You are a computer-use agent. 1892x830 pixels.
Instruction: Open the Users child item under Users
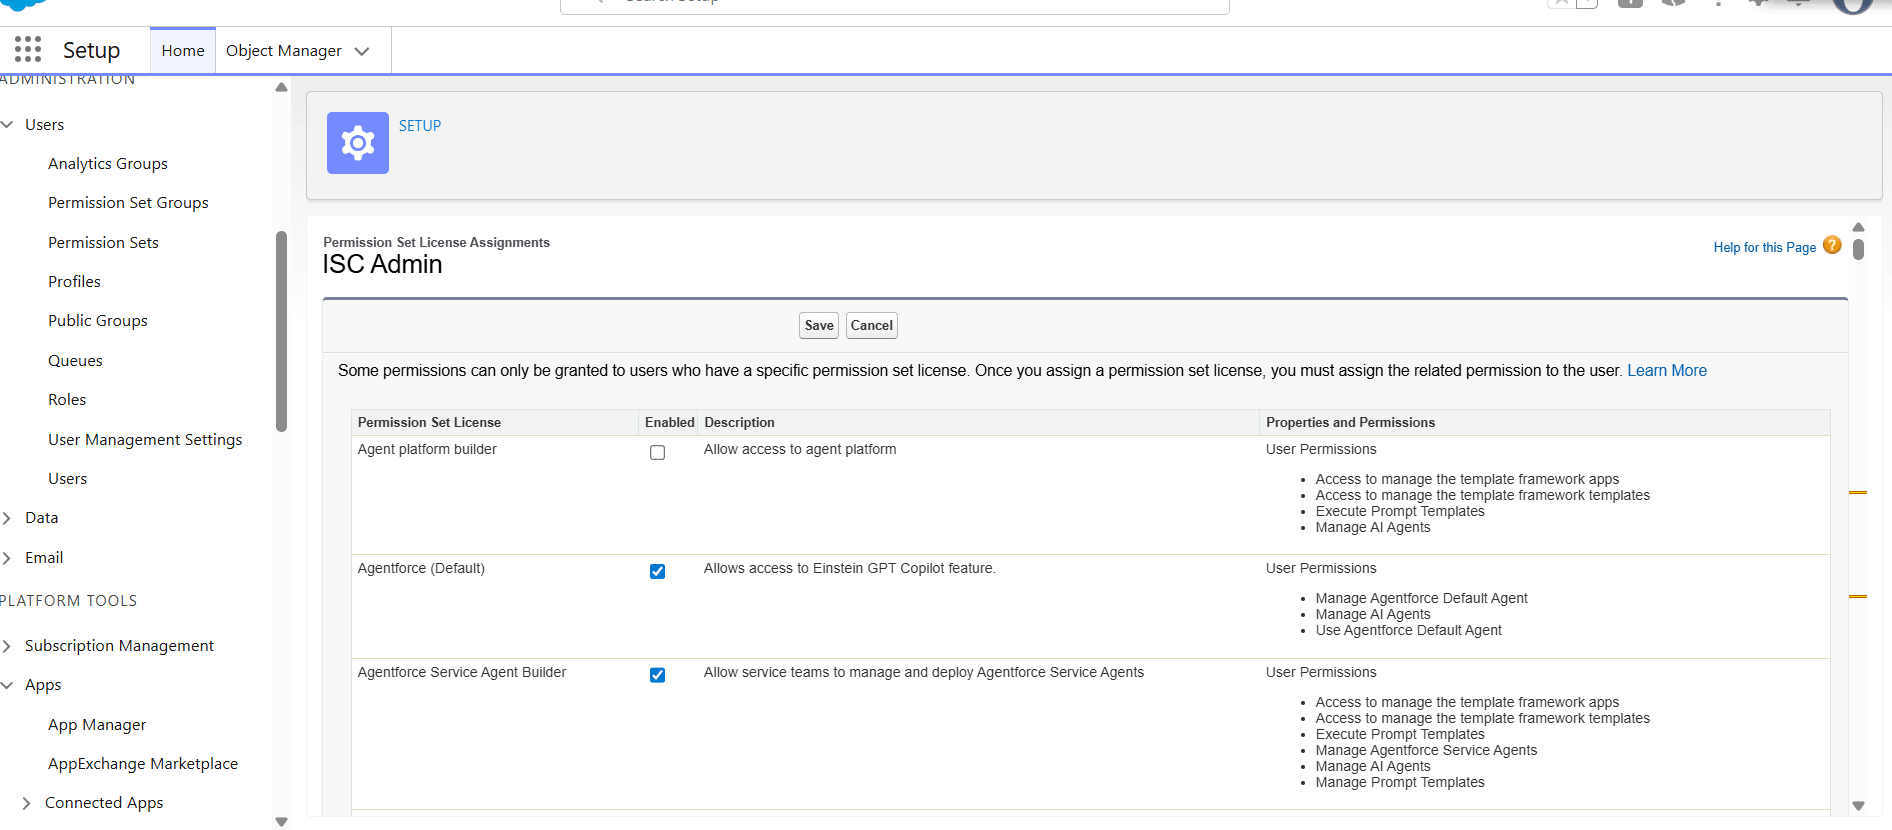coord(67,479)
